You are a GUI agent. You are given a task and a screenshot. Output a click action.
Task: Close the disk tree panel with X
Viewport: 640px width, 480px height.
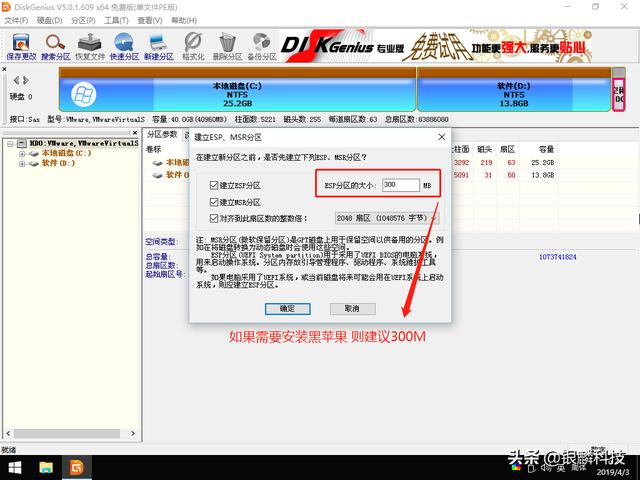135,133
